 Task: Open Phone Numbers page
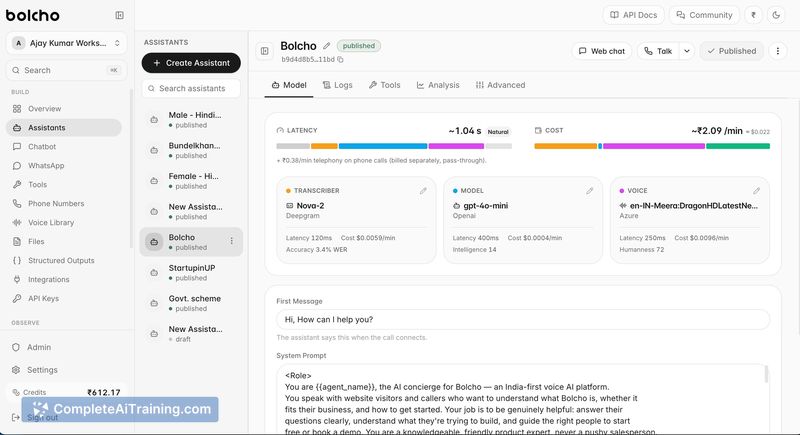point(64,203)
